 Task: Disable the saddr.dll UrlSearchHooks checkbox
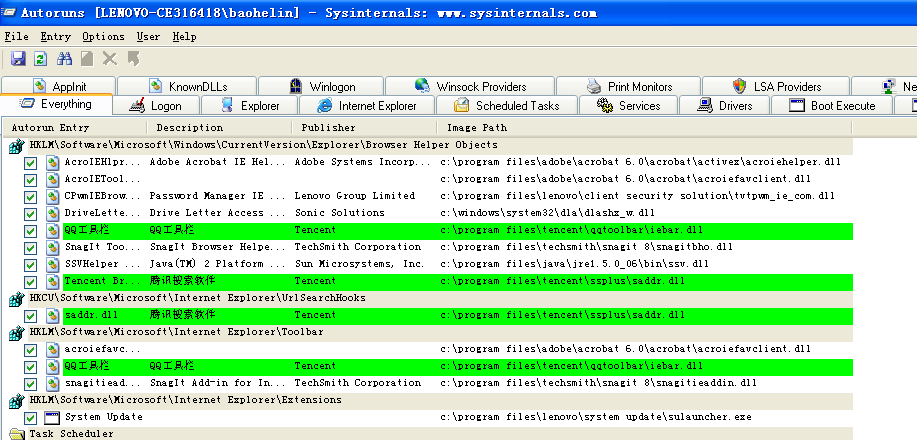pos(30,316)
